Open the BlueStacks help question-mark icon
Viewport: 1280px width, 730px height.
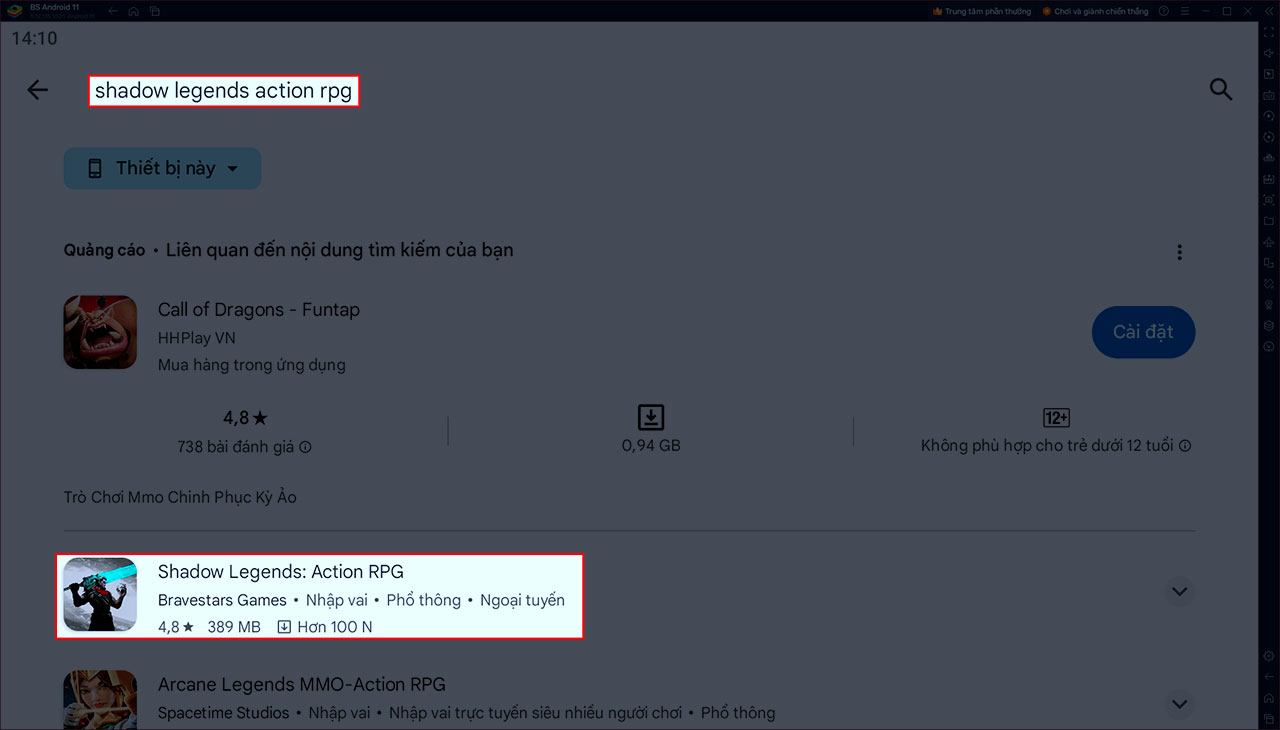tap(1164, 11)
